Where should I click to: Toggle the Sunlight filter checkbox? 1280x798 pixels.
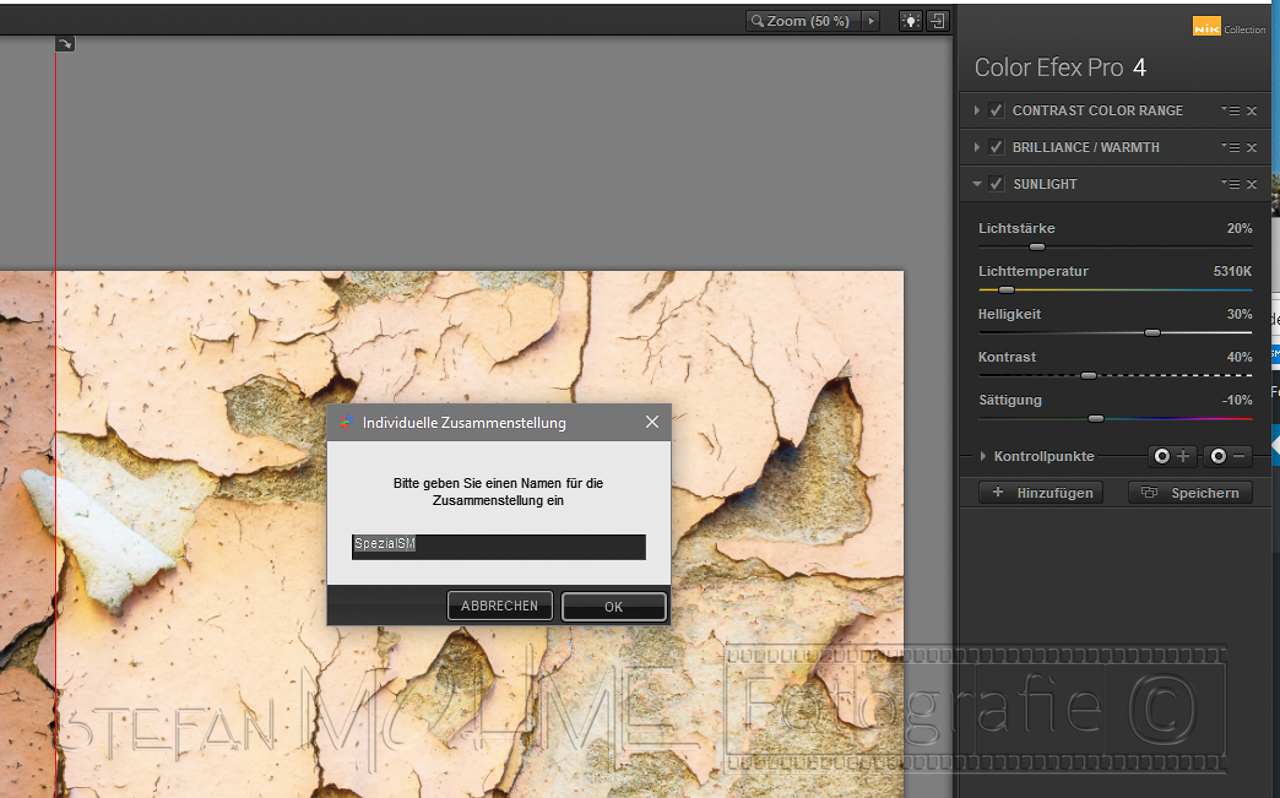point(996,184)
